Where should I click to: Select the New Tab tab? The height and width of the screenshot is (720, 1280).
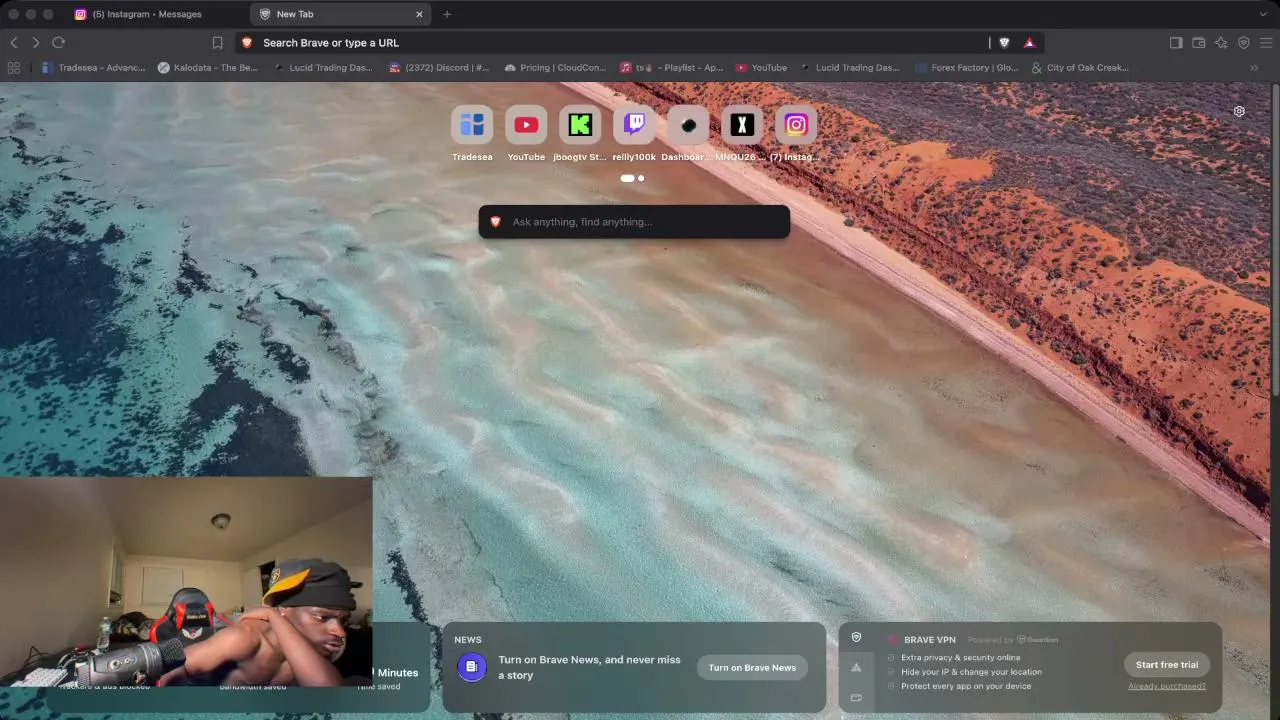[341, 14]
